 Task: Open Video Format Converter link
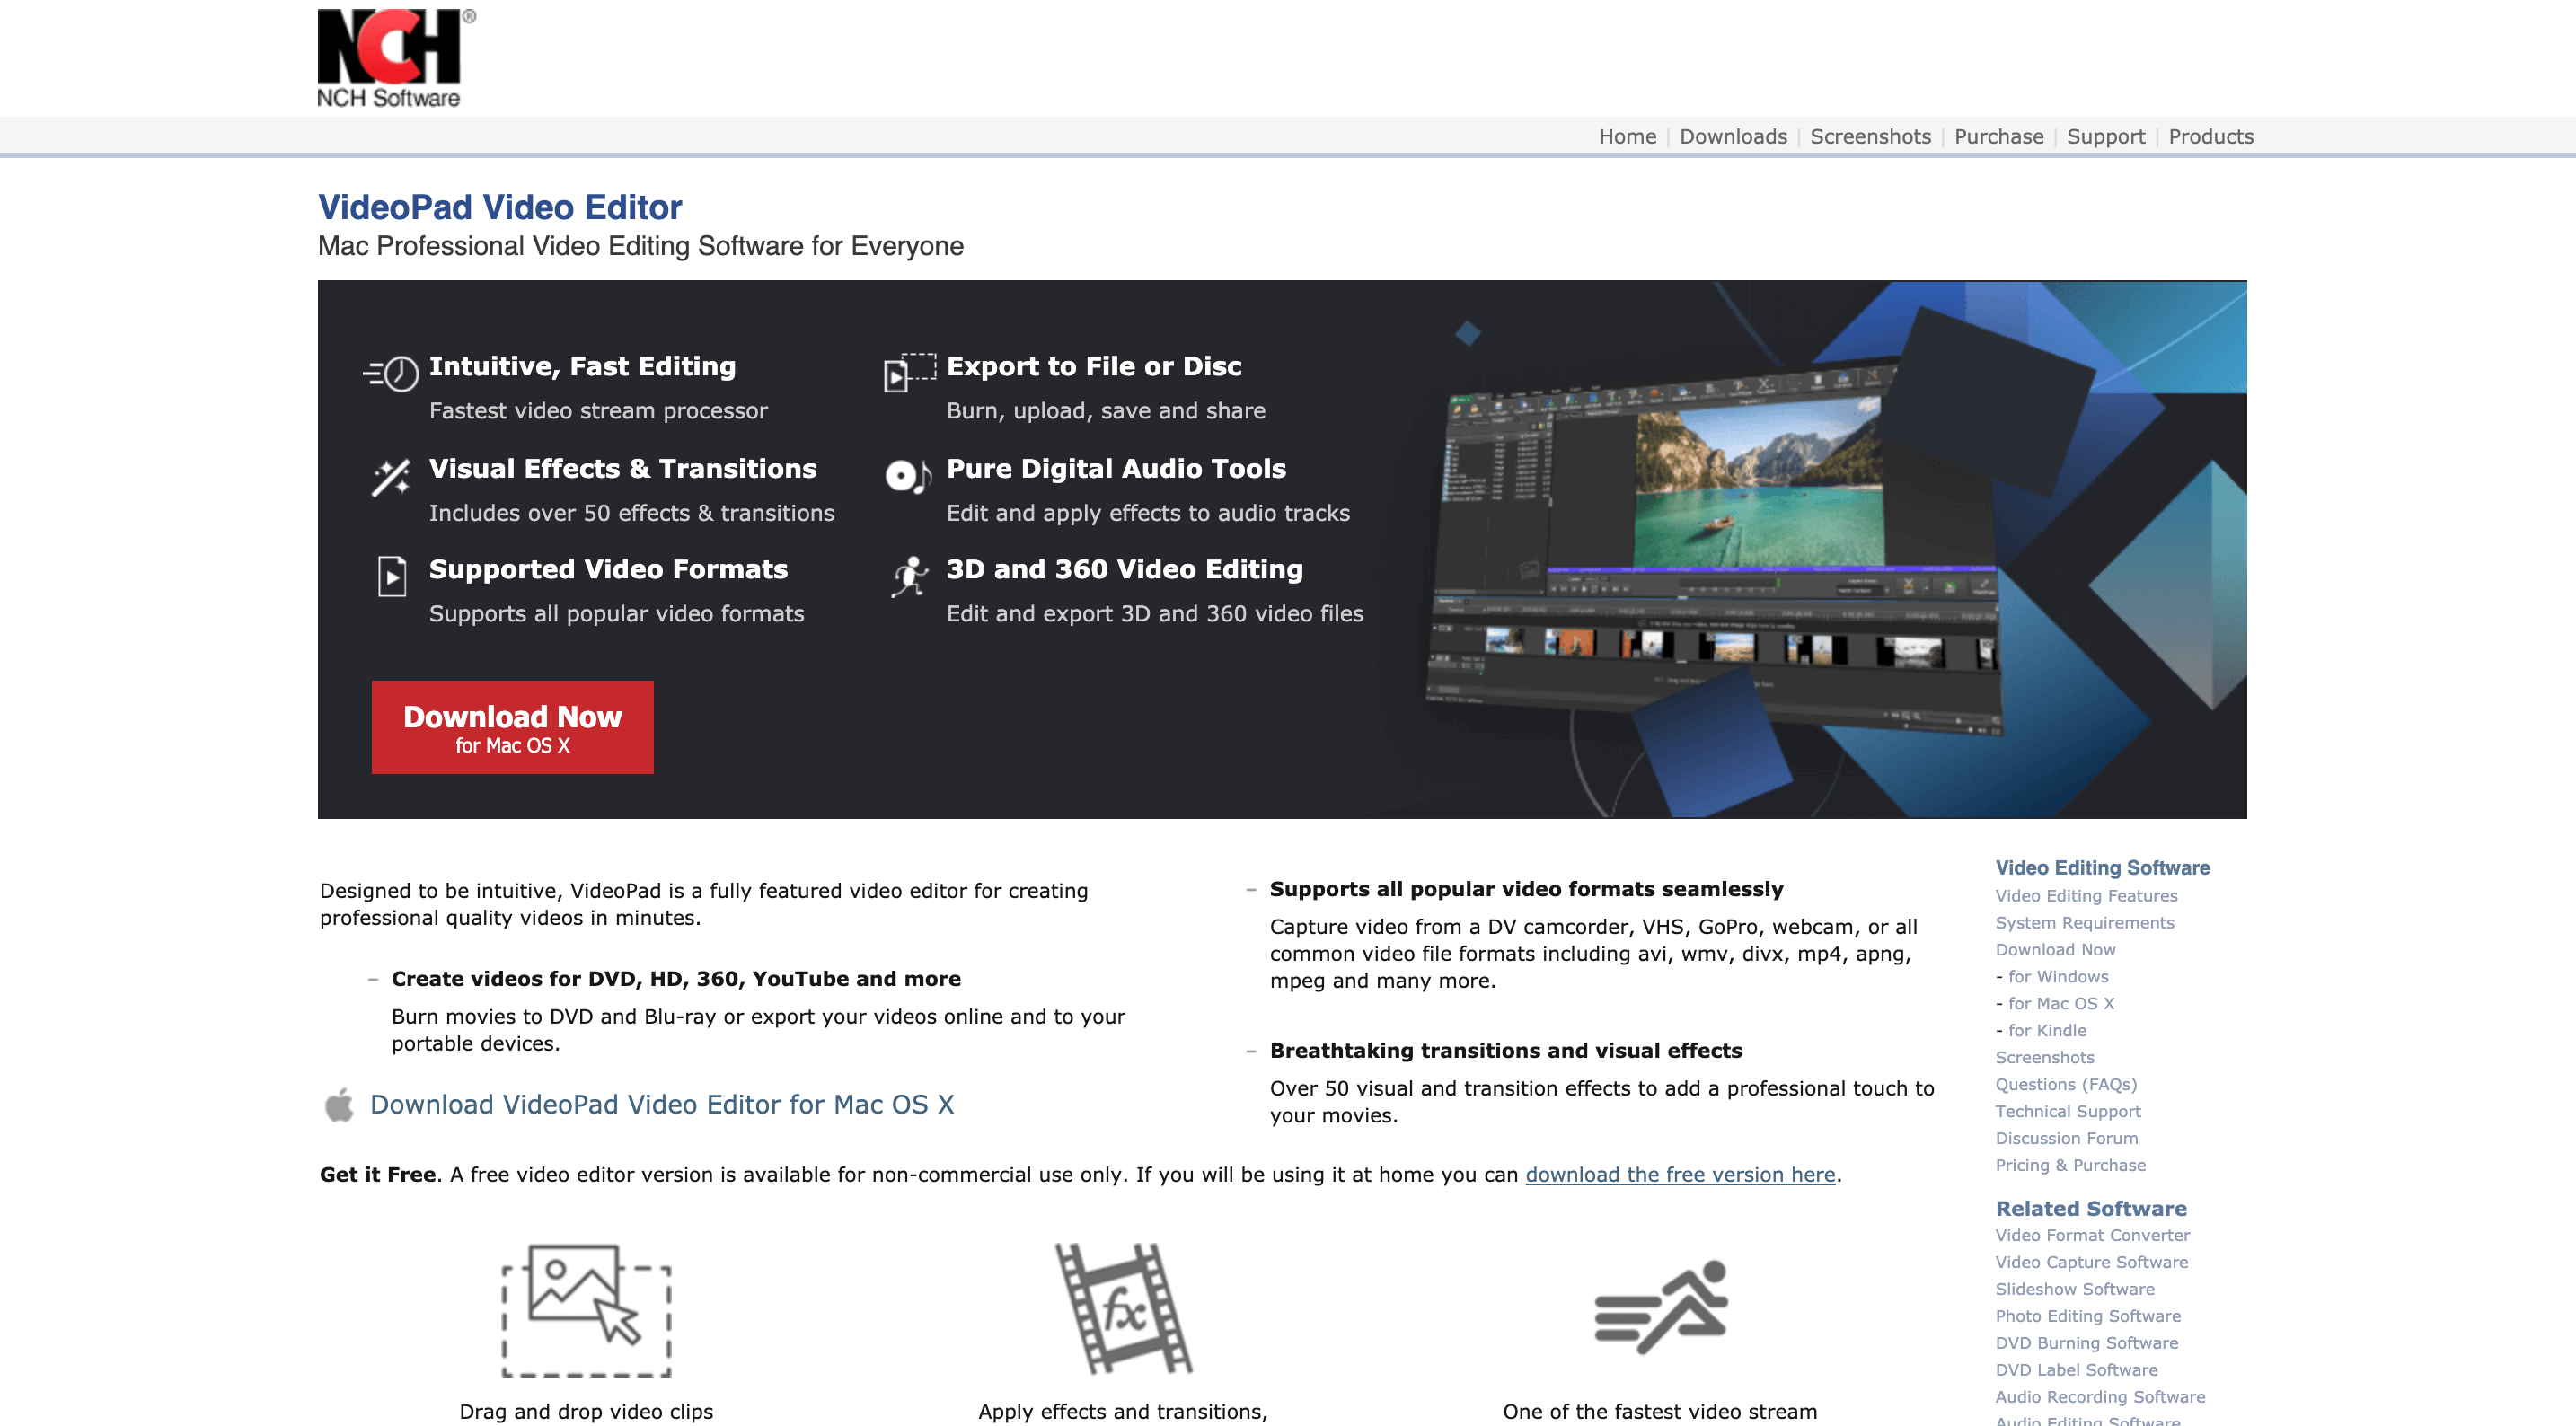tap(2092, 1236)
